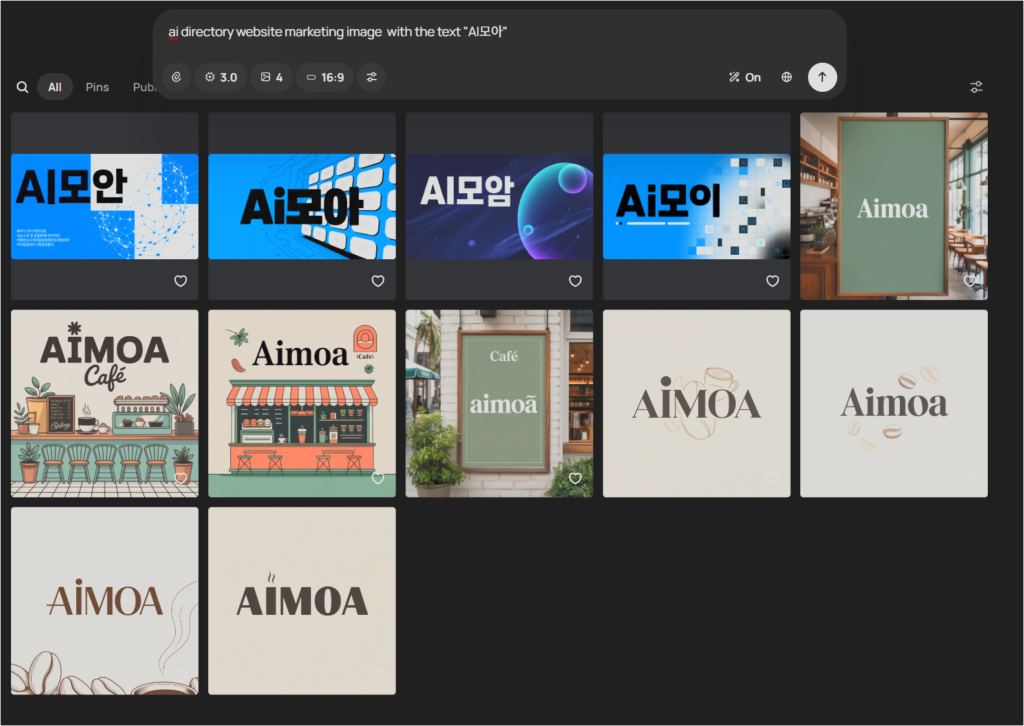Viewport: 1024px width, 726px height.
Task: Toggle the magic prompt 'On' switch
Action: click(745, 77)
